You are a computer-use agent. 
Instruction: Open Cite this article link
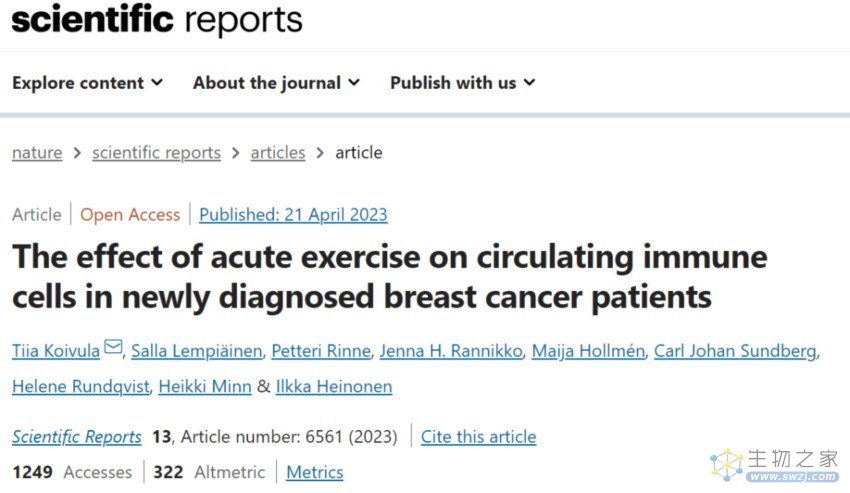(479, 437)
